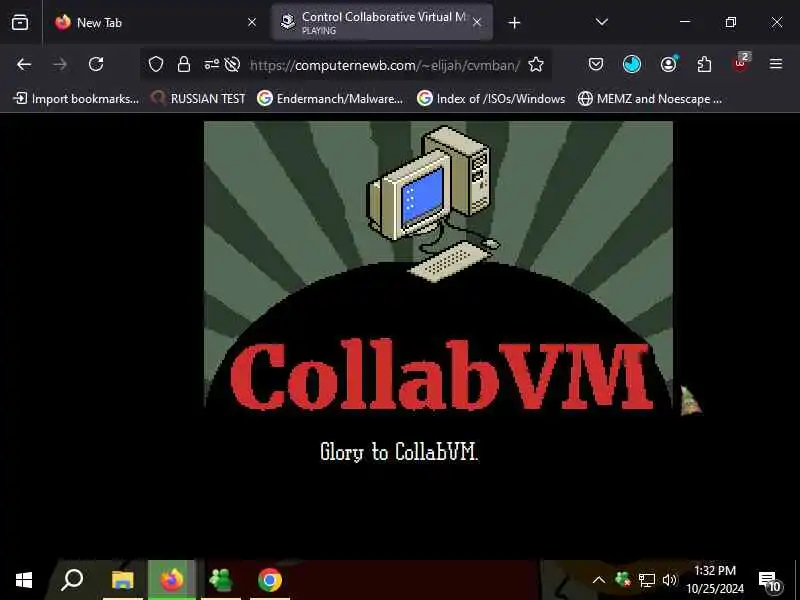This screenshot has width=800, height=600.
Task: Open Firefox View from the tab bar icon
Action: 20,22
